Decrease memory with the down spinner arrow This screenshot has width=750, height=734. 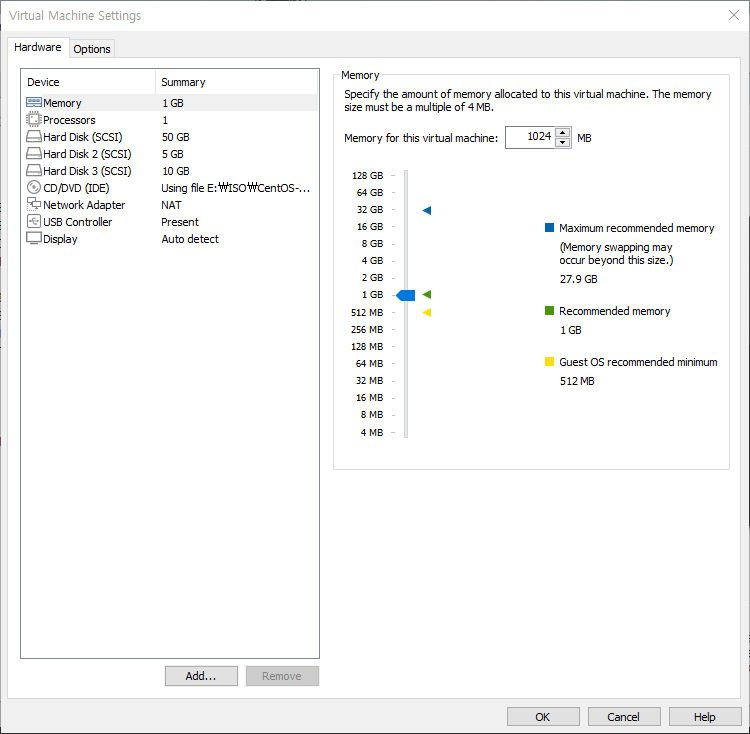pyautogui.click(x=563, y=142)
